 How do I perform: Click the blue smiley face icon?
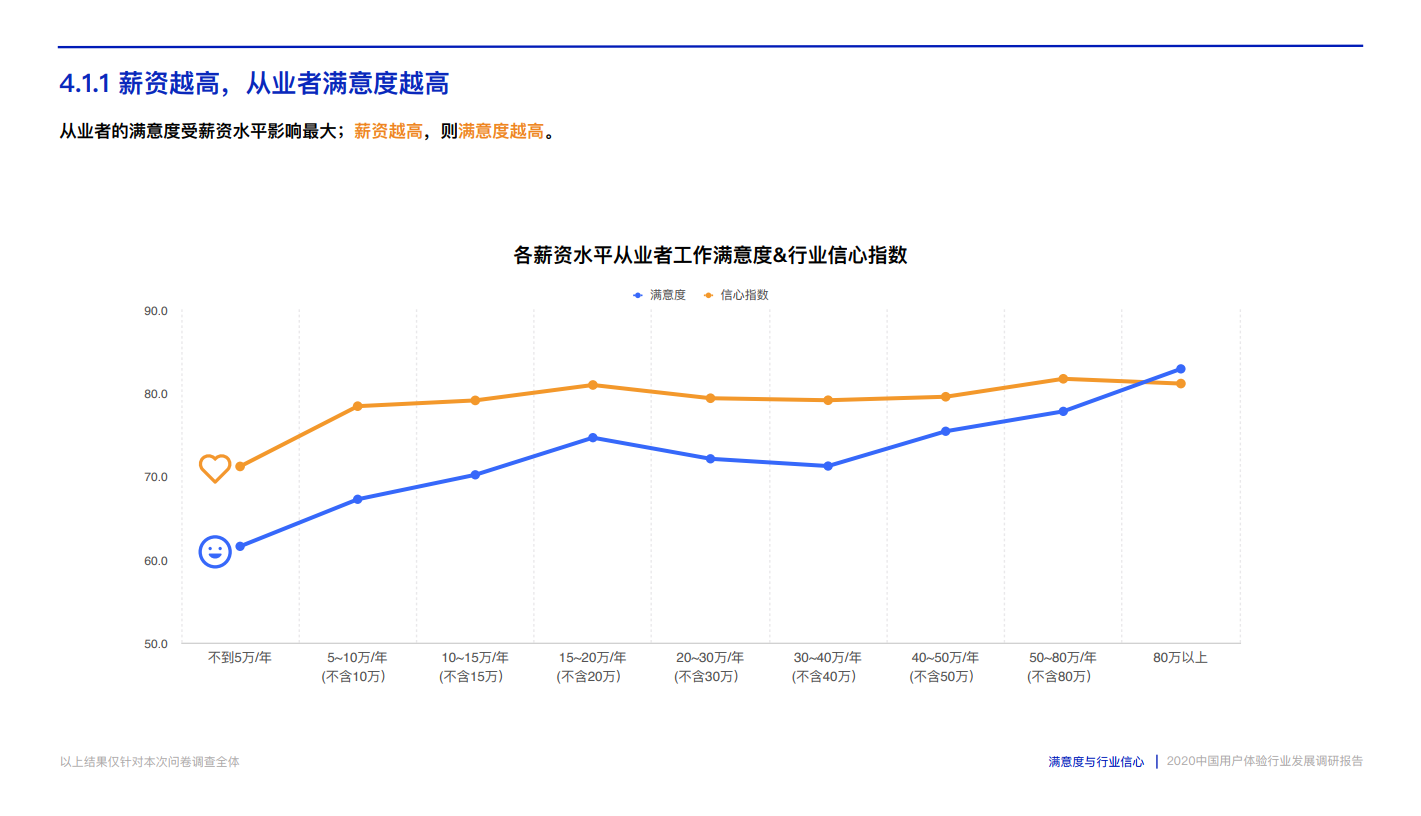click(215, 551)
